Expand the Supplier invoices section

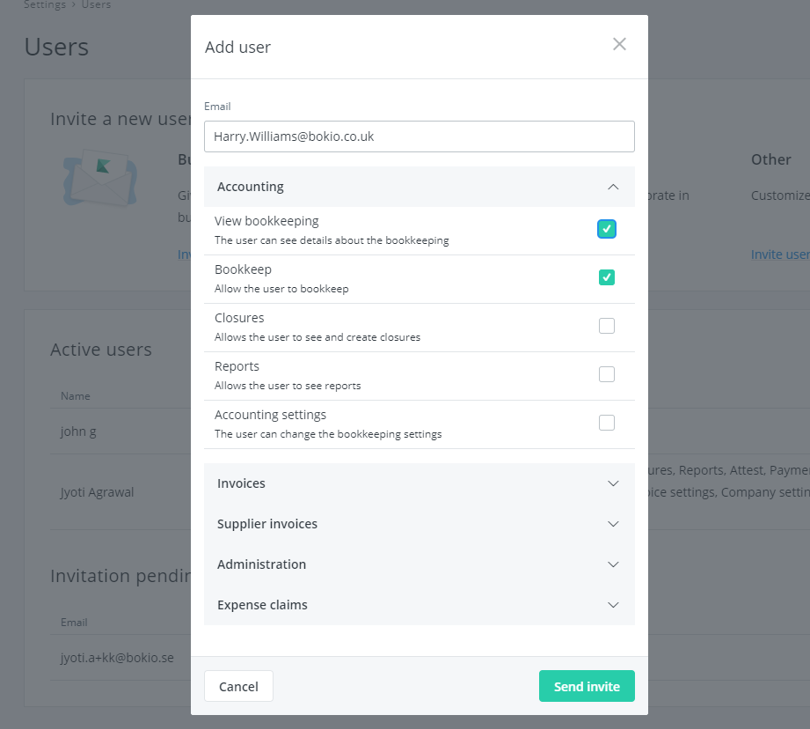coord(419,524)
